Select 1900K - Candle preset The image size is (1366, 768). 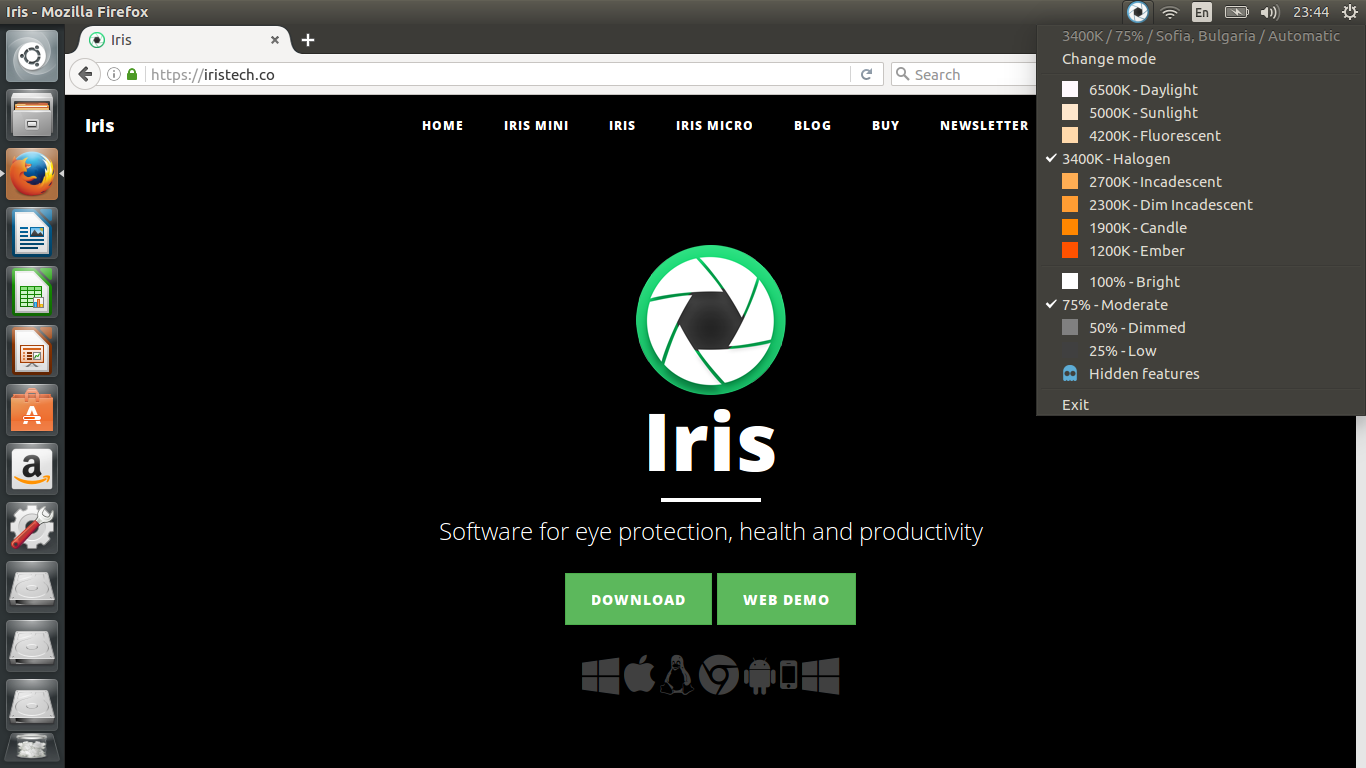[x=1201, y=228]
